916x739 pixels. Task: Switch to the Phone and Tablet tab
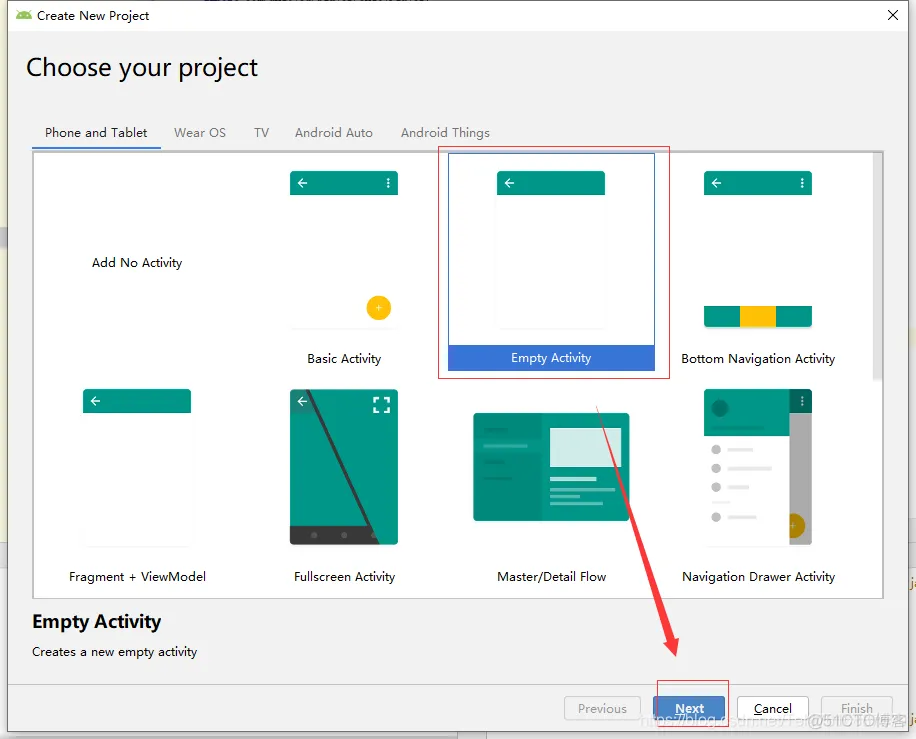pyautogui.click(x=96, y=133)
